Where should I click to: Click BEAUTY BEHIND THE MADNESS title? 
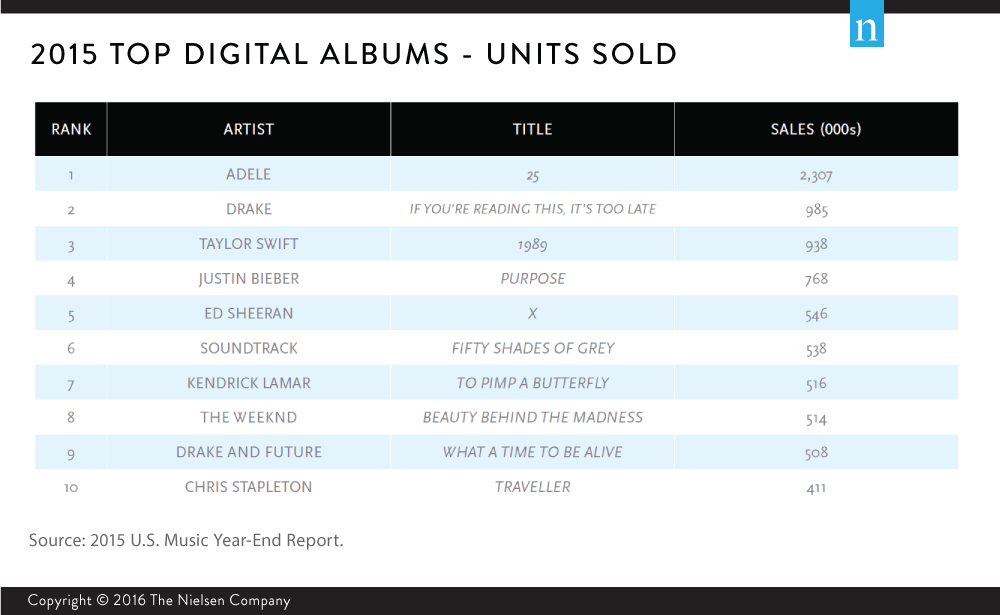[533, 417]
